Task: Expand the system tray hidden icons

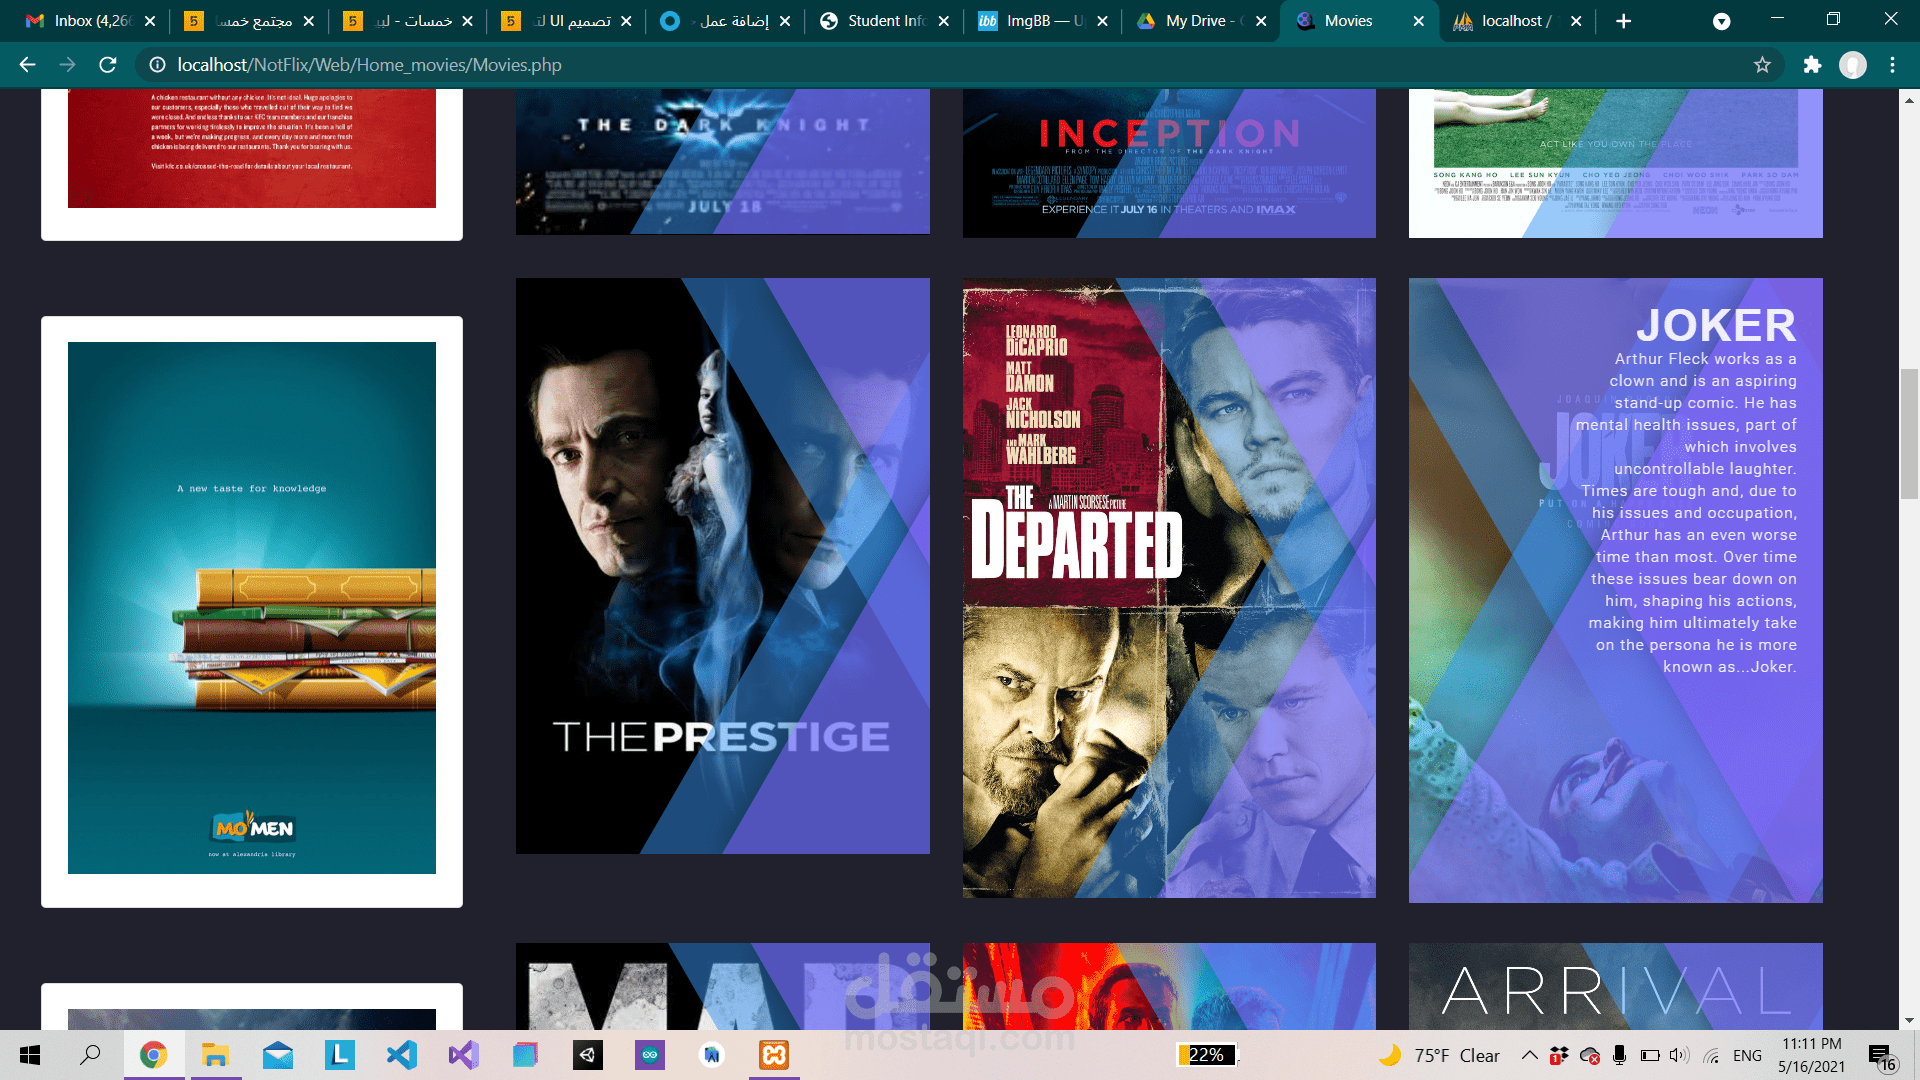Action: point(1529,1055)
